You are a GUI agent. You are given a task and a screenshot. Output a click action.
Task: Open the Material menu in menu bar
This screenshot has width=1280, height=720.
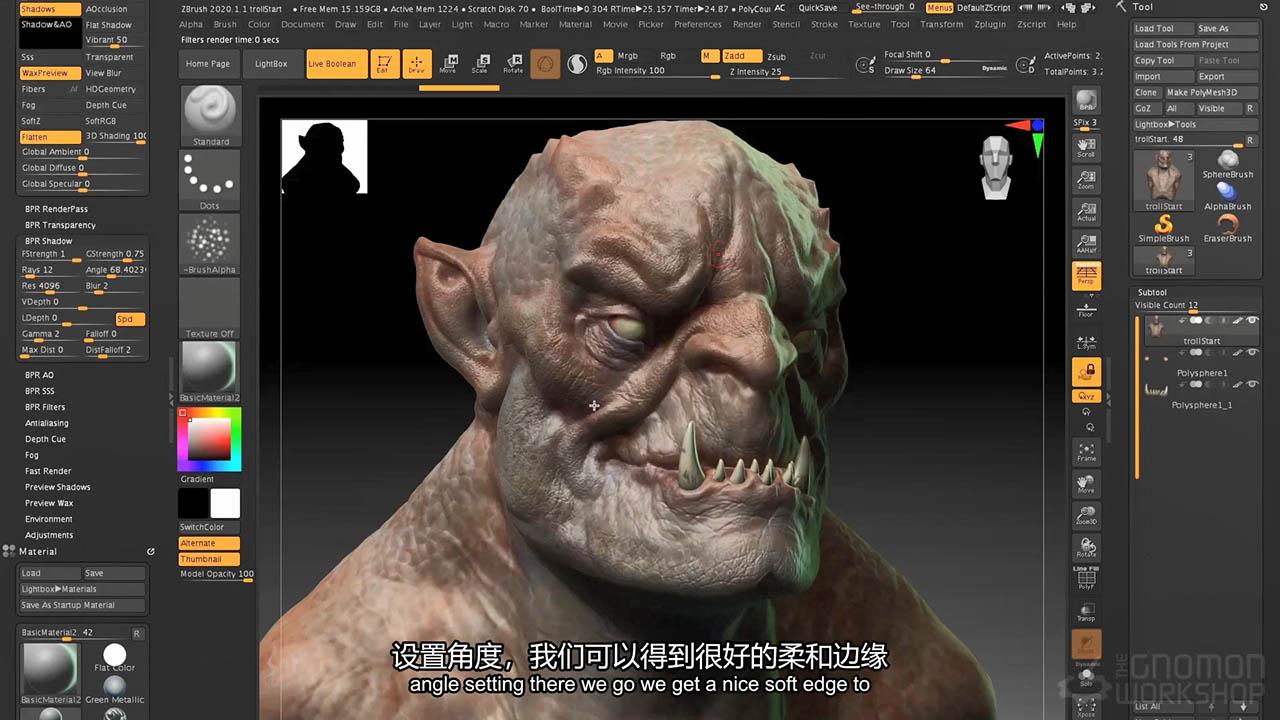575,24
